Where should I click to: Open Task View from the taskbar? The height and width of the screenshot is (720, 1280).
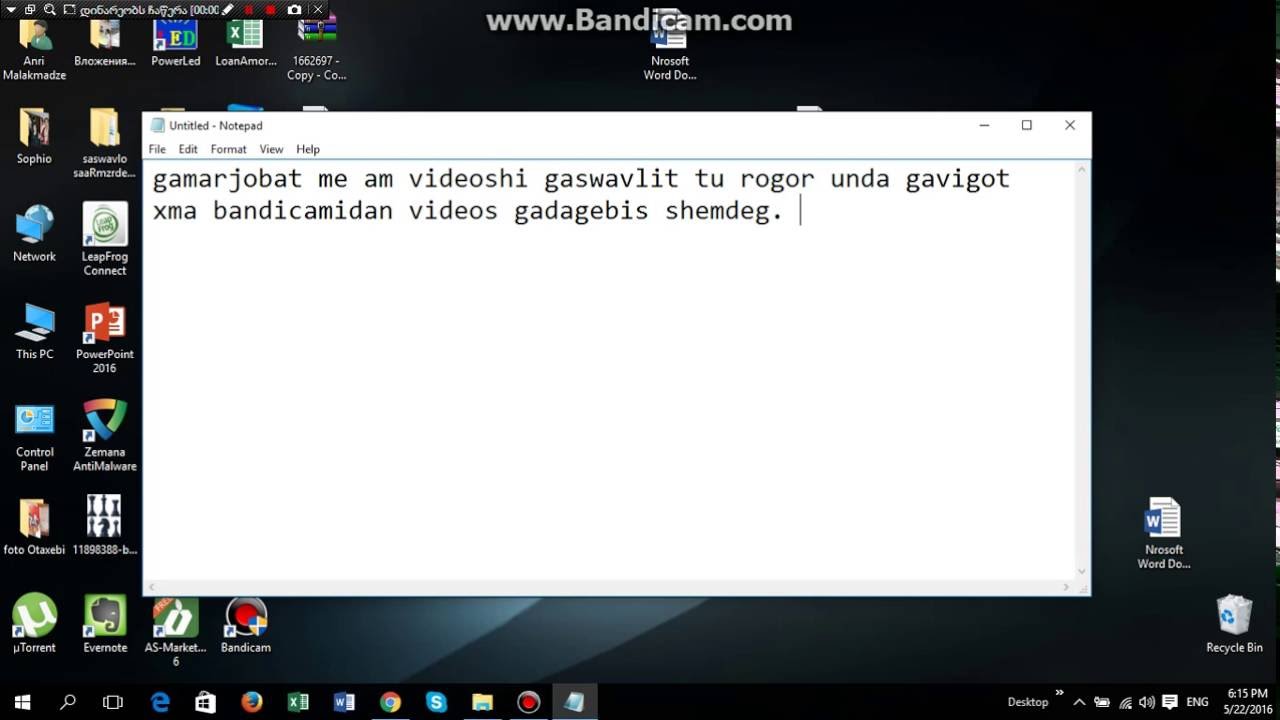[x=113, y=702]
